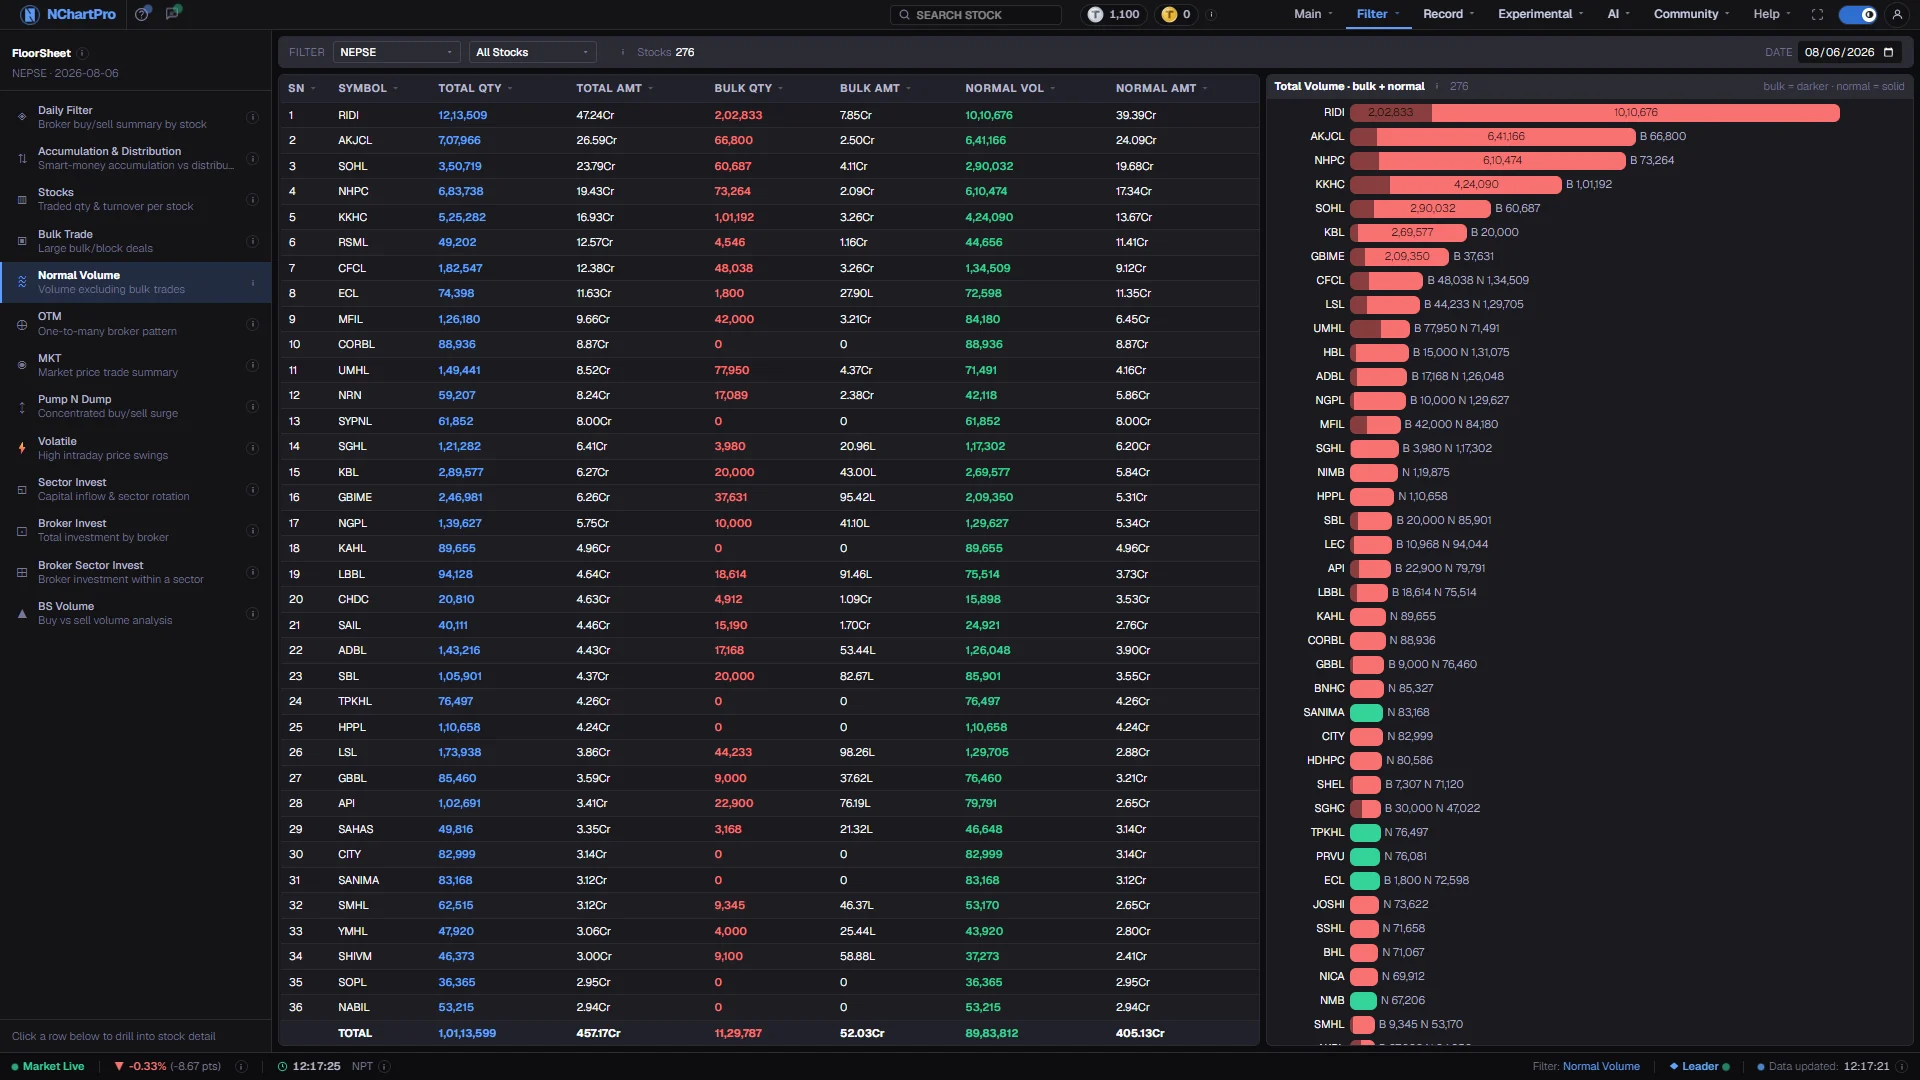Screen dimensions: 1920x1080
Task: Click the FloorSheet info icon
Action: 83,53
